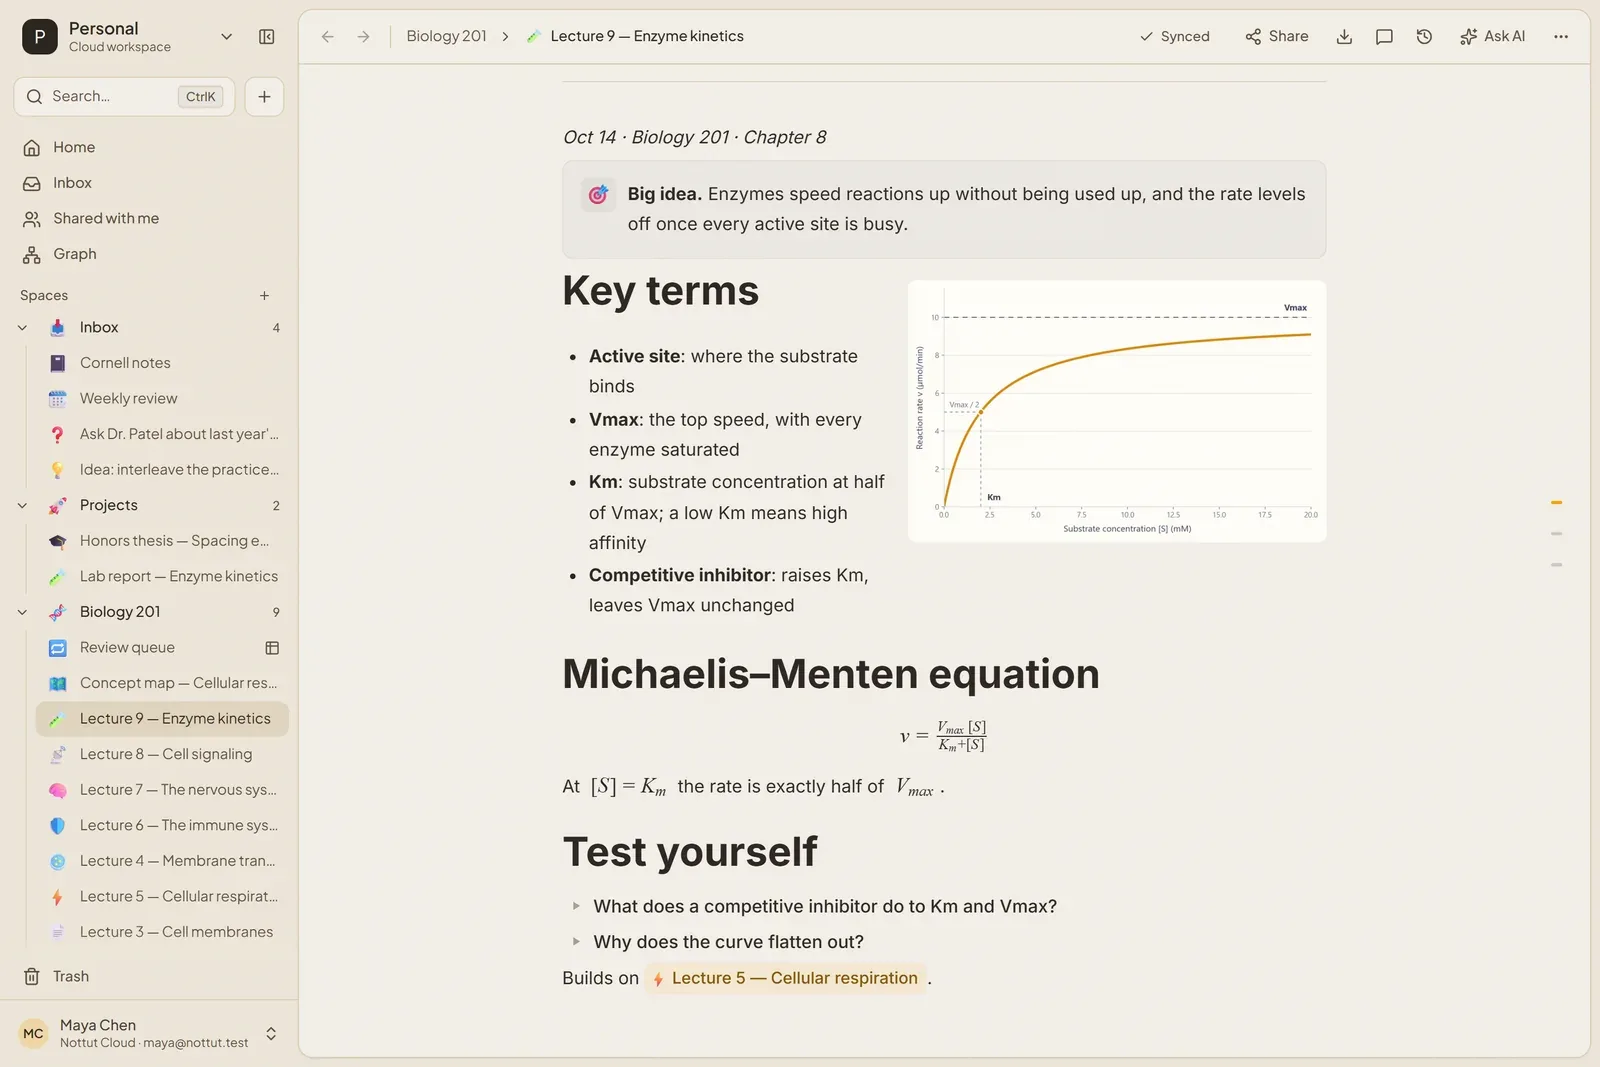Viewport: 1600px width, 1067px height.
Task: Focus the Search field
Action: 125,97
